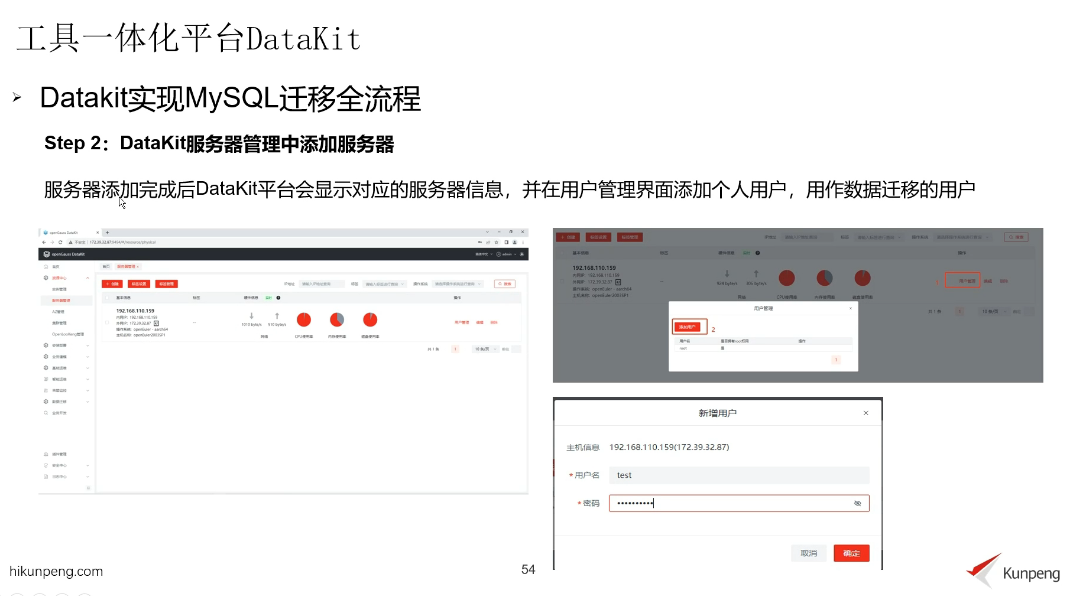This screenshot has width=1084, height=596.
Task: Open page-size dropdown in right dimmed screenshot
Action: (993, 312)
